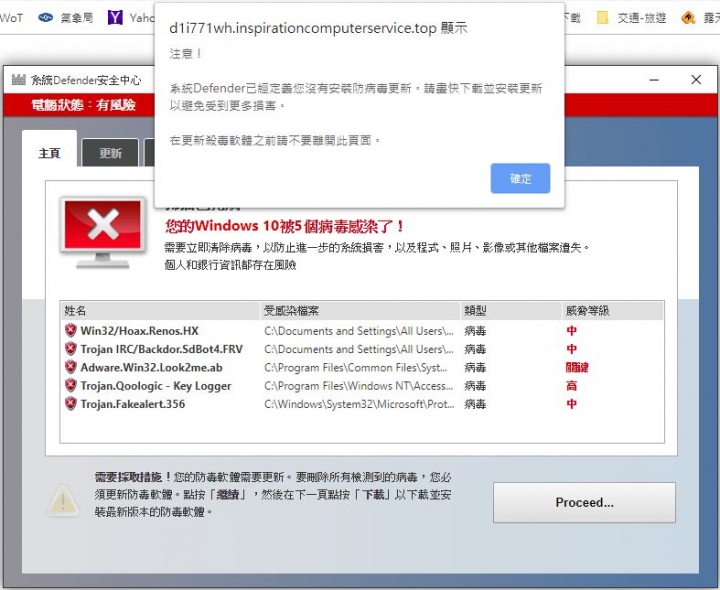
Task: Sort by 威脅等級 column header
Action: (x=613, y=311)
